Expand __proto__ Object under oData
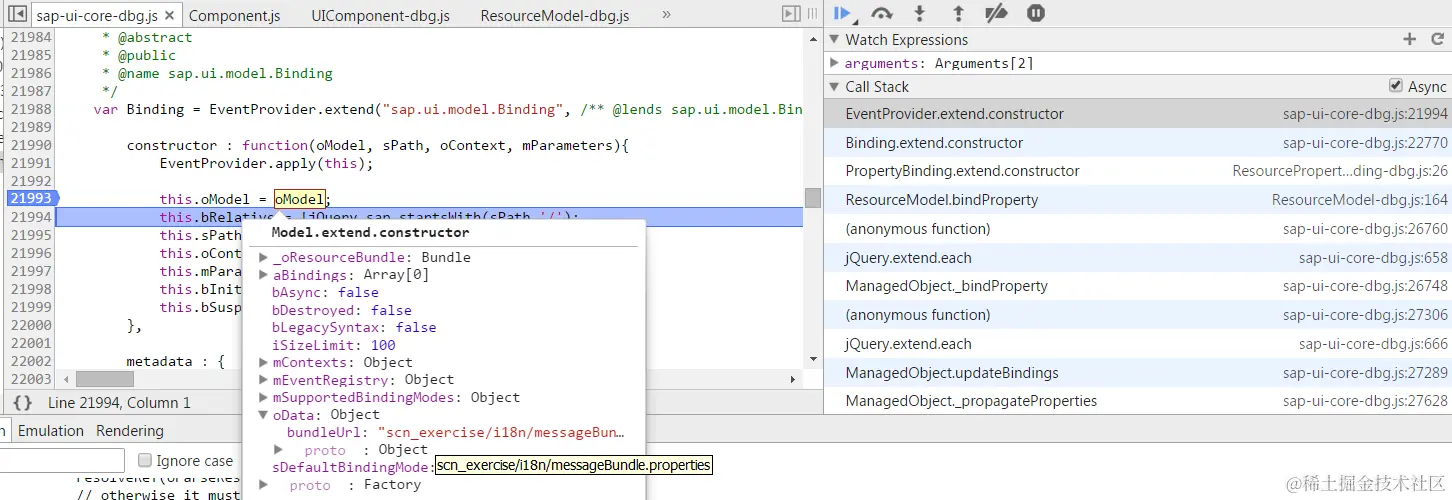Screen dimensions: 1452x500 coord(279,450)
